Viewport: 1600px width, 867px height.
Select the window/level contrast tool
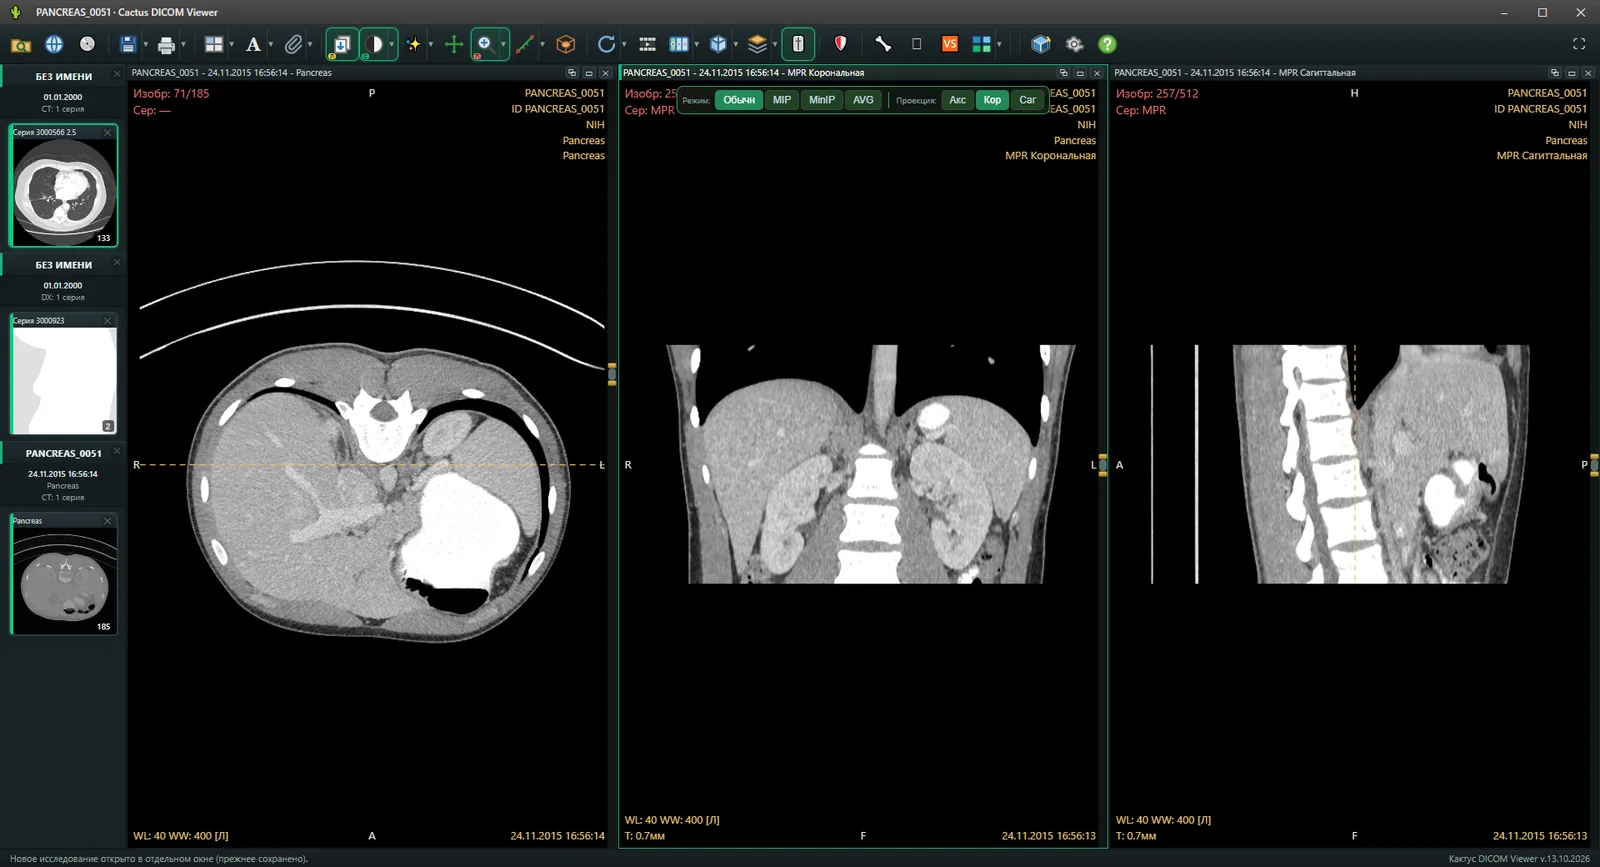tap(373, 44)
